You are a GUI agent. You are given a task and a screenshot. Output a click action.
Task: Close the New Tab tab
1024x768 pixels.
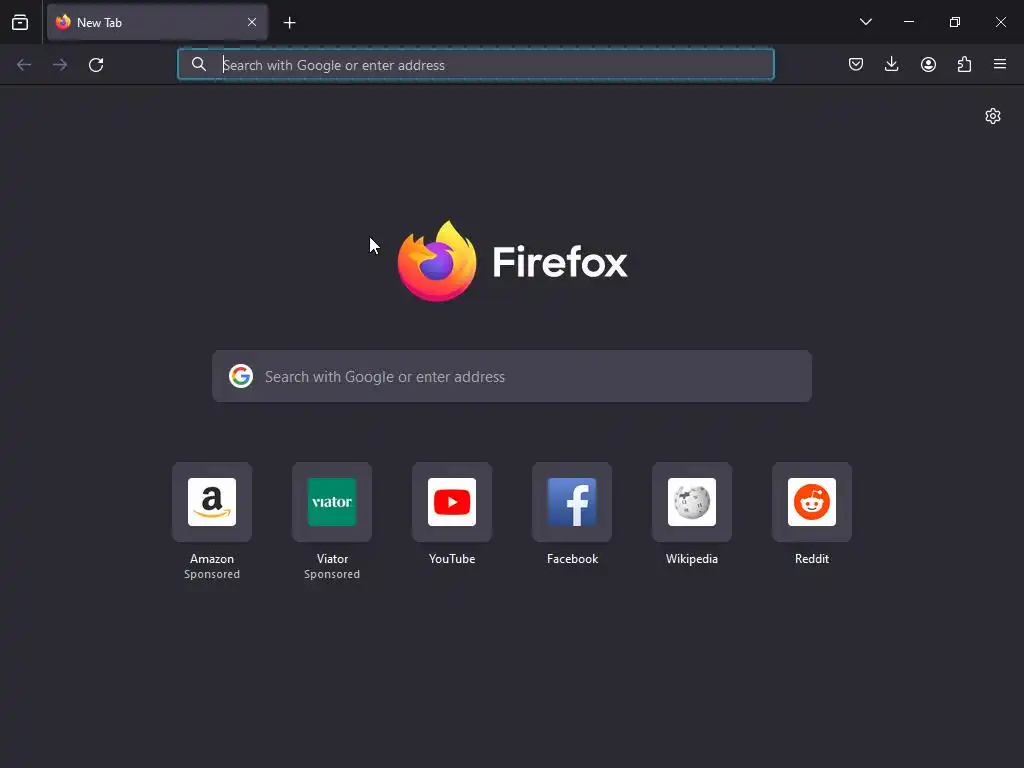(x=252, y=22)
